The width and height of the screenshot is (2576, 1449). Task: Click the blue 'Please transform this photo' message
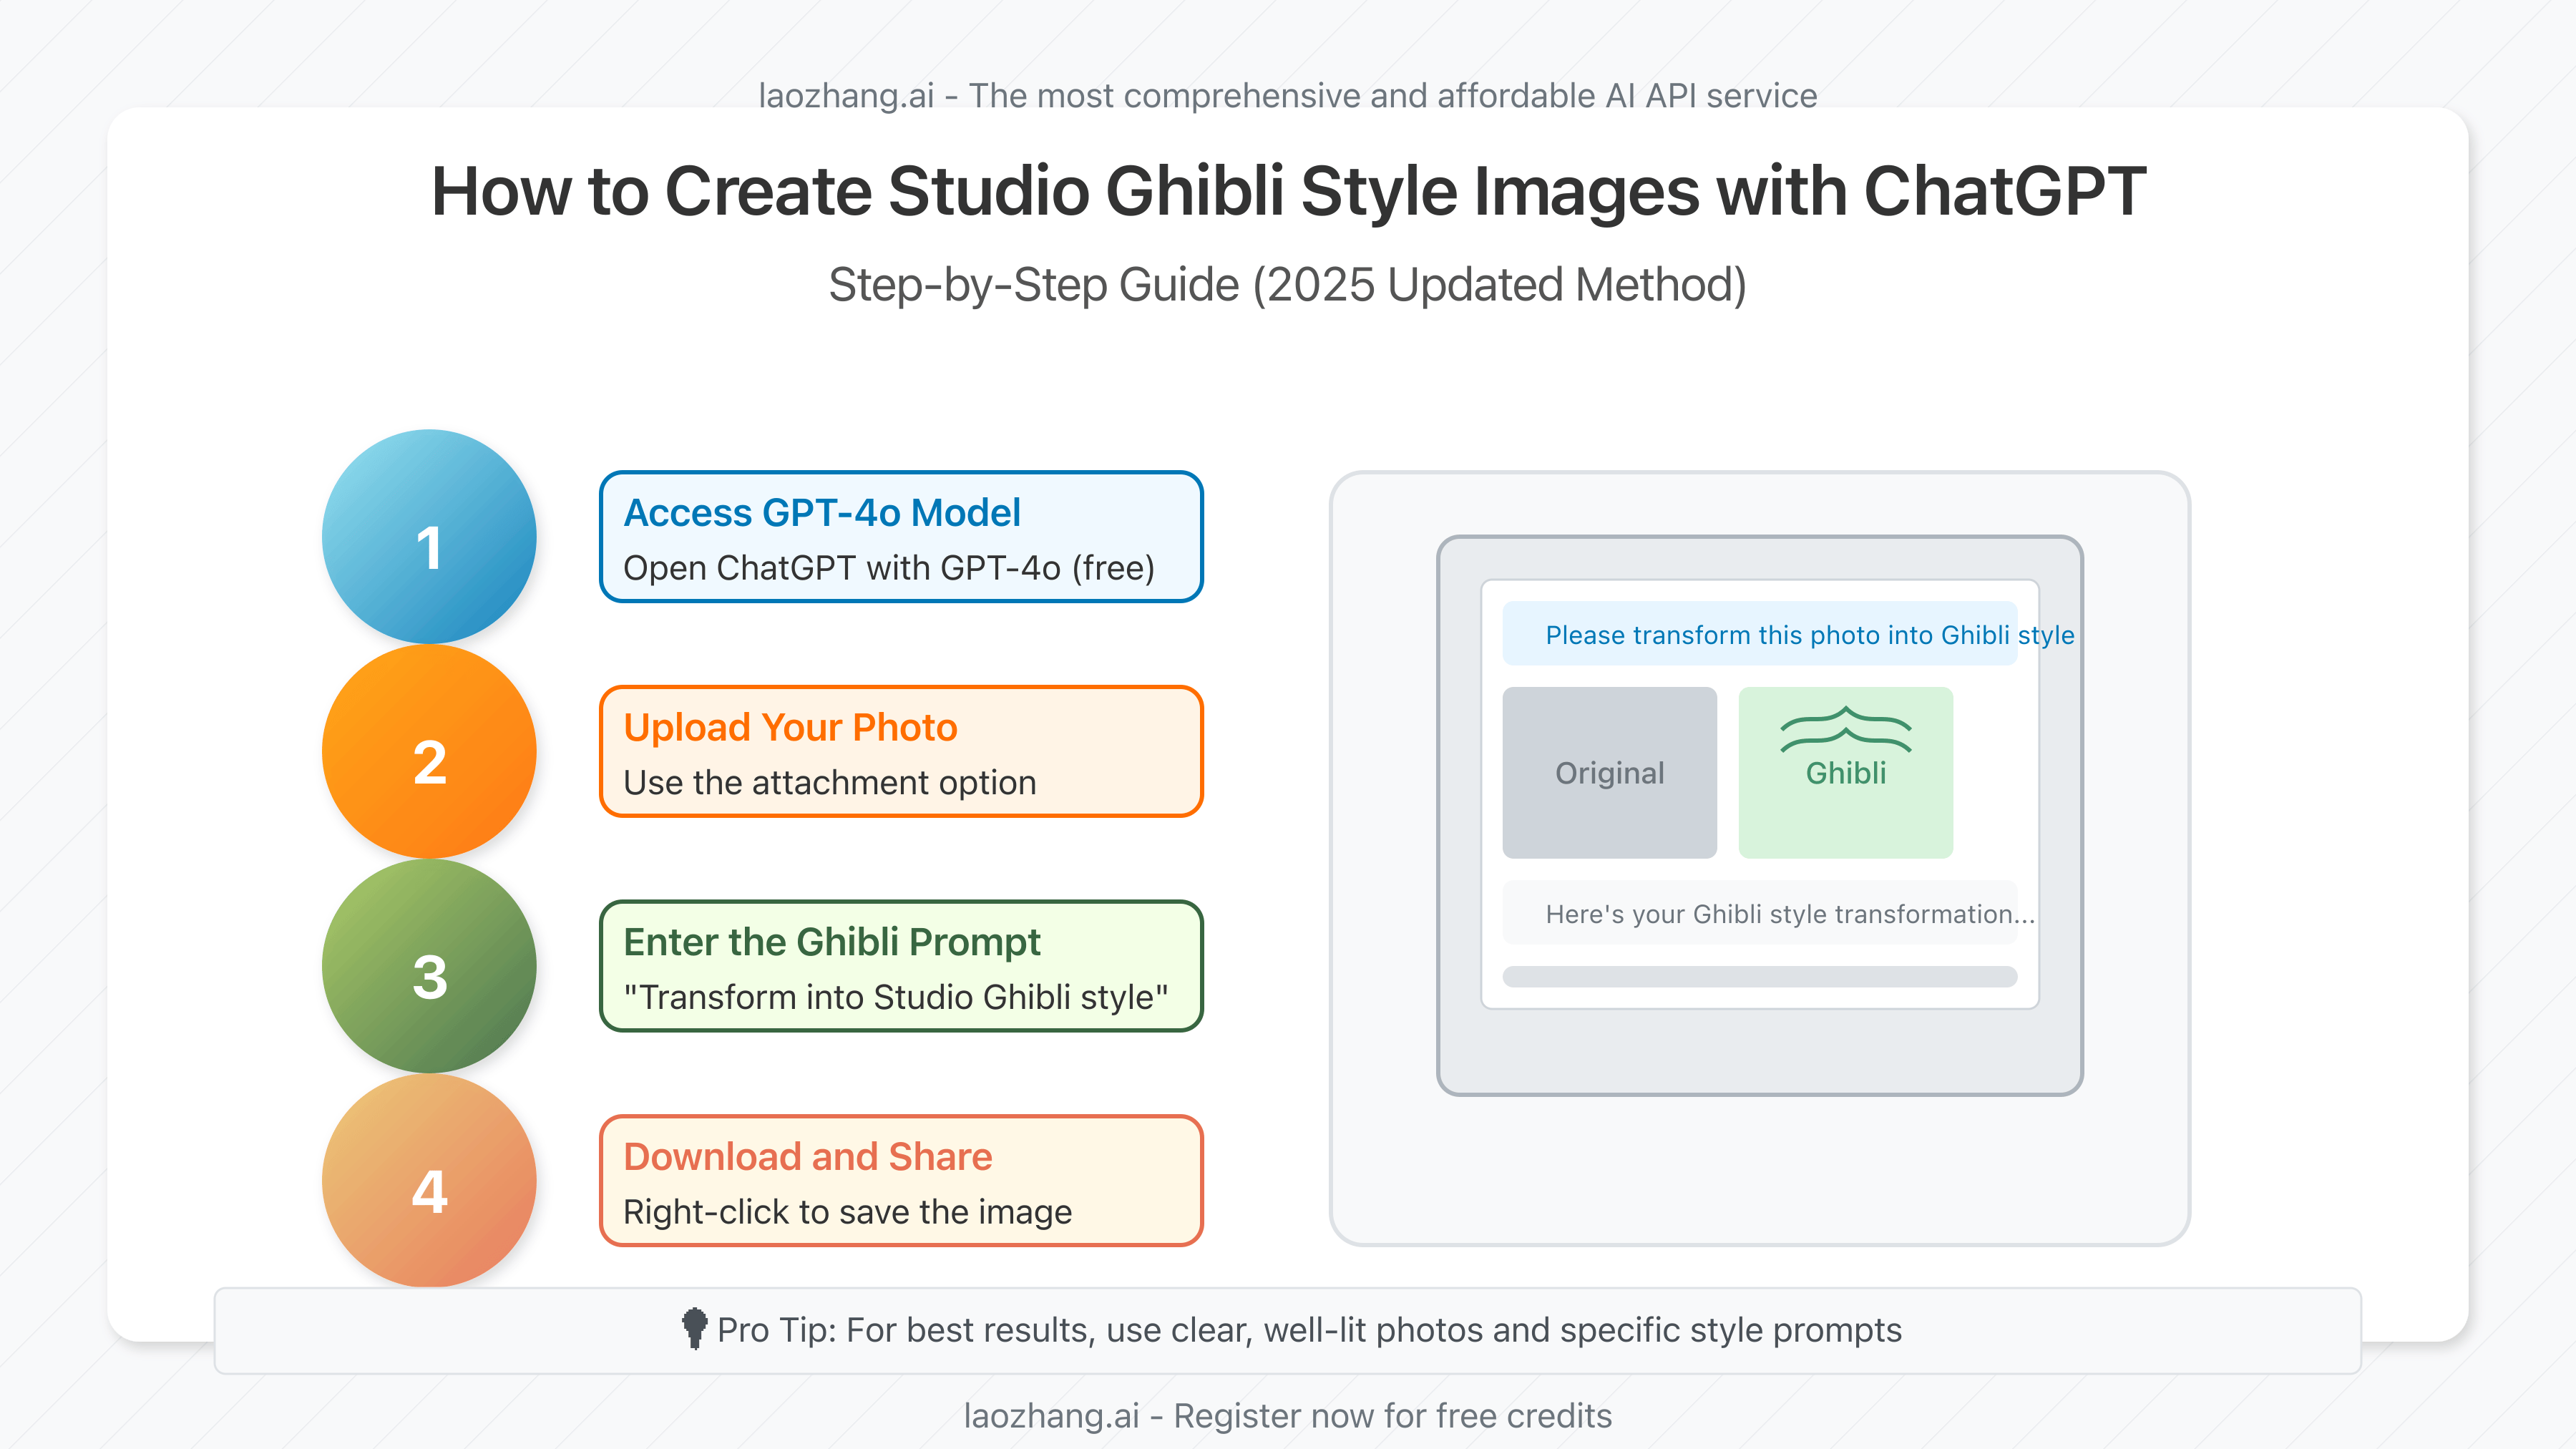(1760, 634)
